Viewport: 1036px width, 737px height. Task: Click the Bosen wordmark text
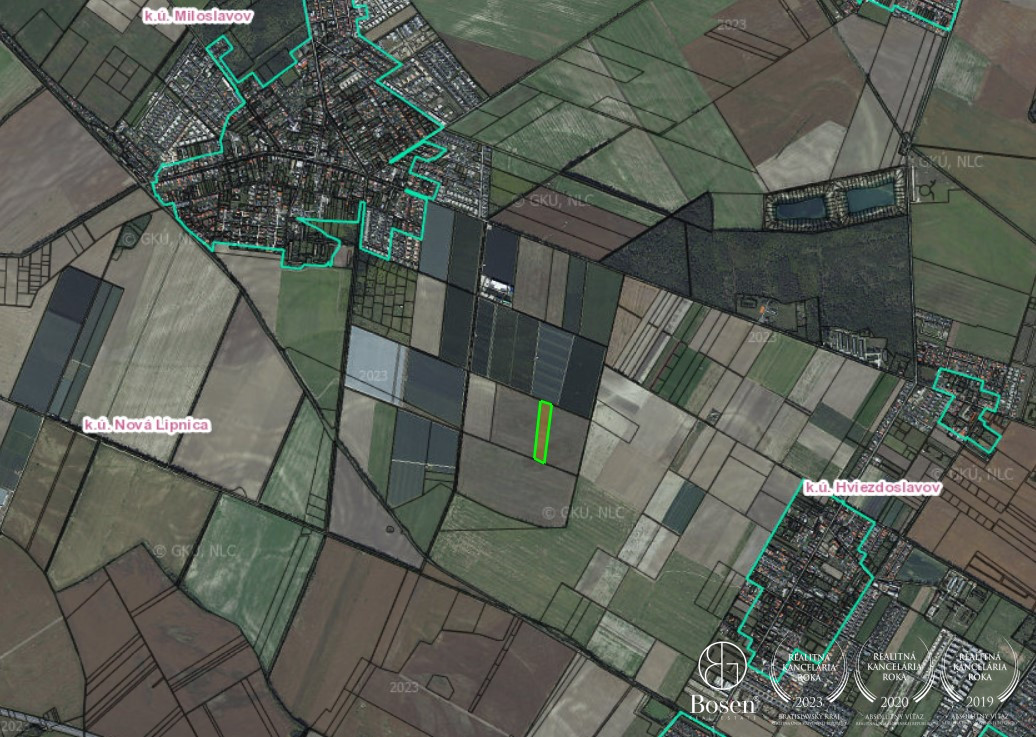pos(723,706)
